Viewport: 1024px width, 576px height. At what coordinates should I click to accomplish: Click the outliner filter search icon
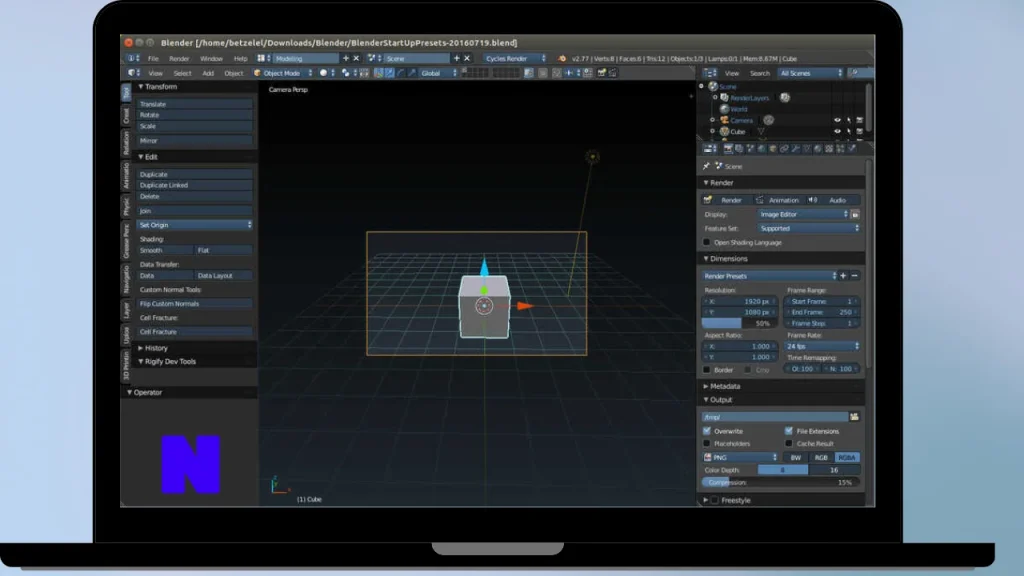(854, 72)
